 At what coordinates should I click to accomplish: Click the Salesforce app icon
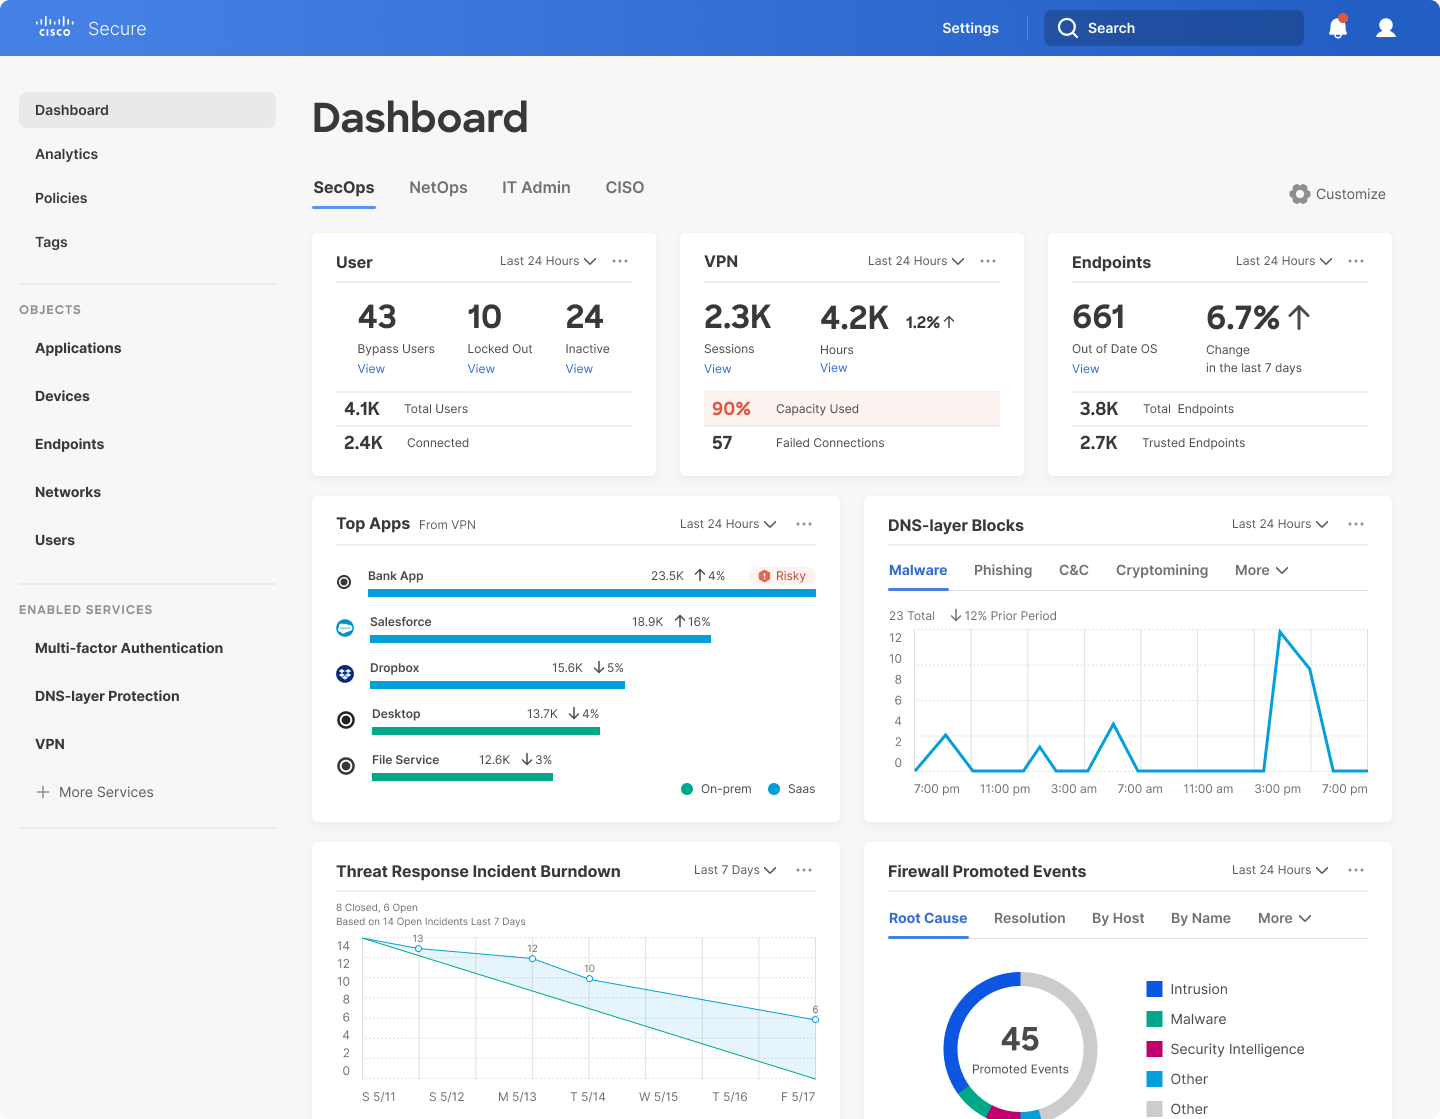tap(345, 628)
